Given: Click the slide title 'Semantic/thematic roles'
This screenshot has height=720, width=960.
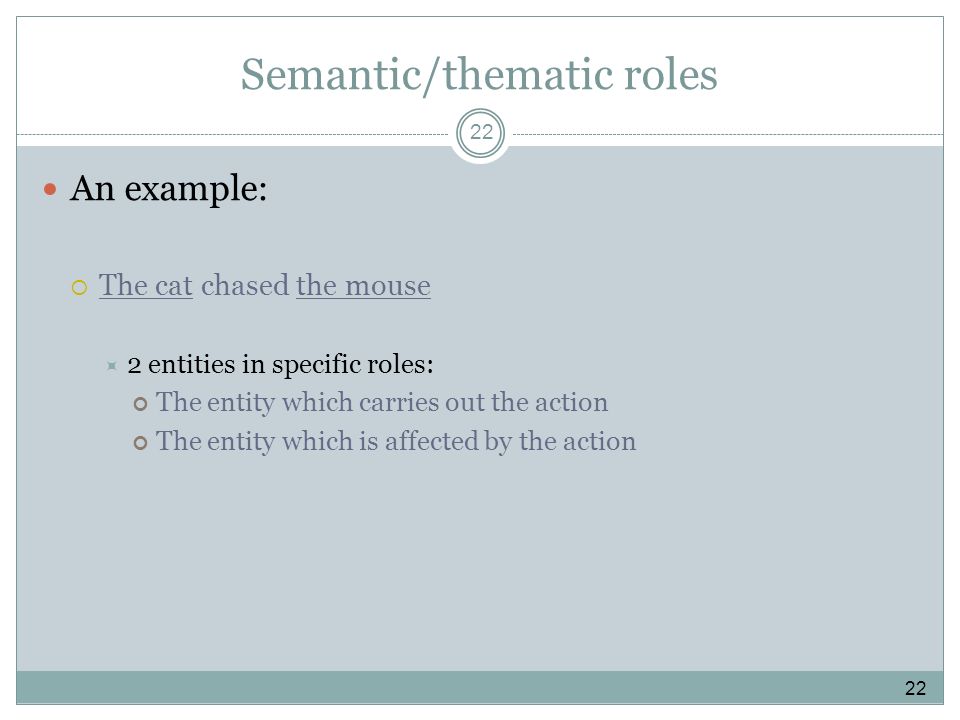Looking at the screenshot, I should click(479, 75).
